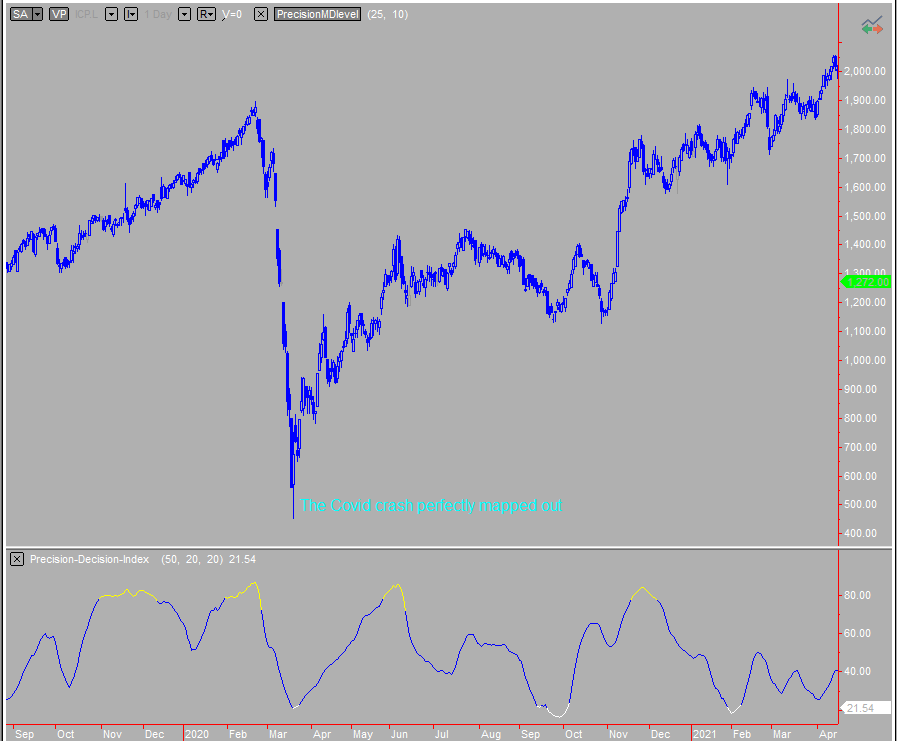Click the SA toolbar button
The height and width of the screenshot is (741, 897).
tap(19, 15)
